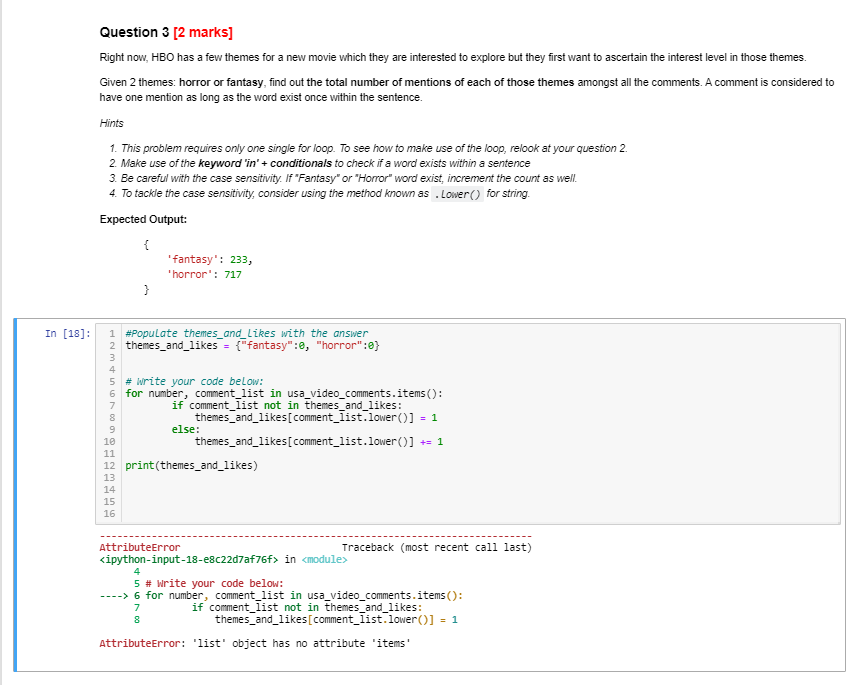Screen dimensions: 856x685
Task: Place cursor on code line 2 themes_and_likes dict
Action: coord(252,346)
